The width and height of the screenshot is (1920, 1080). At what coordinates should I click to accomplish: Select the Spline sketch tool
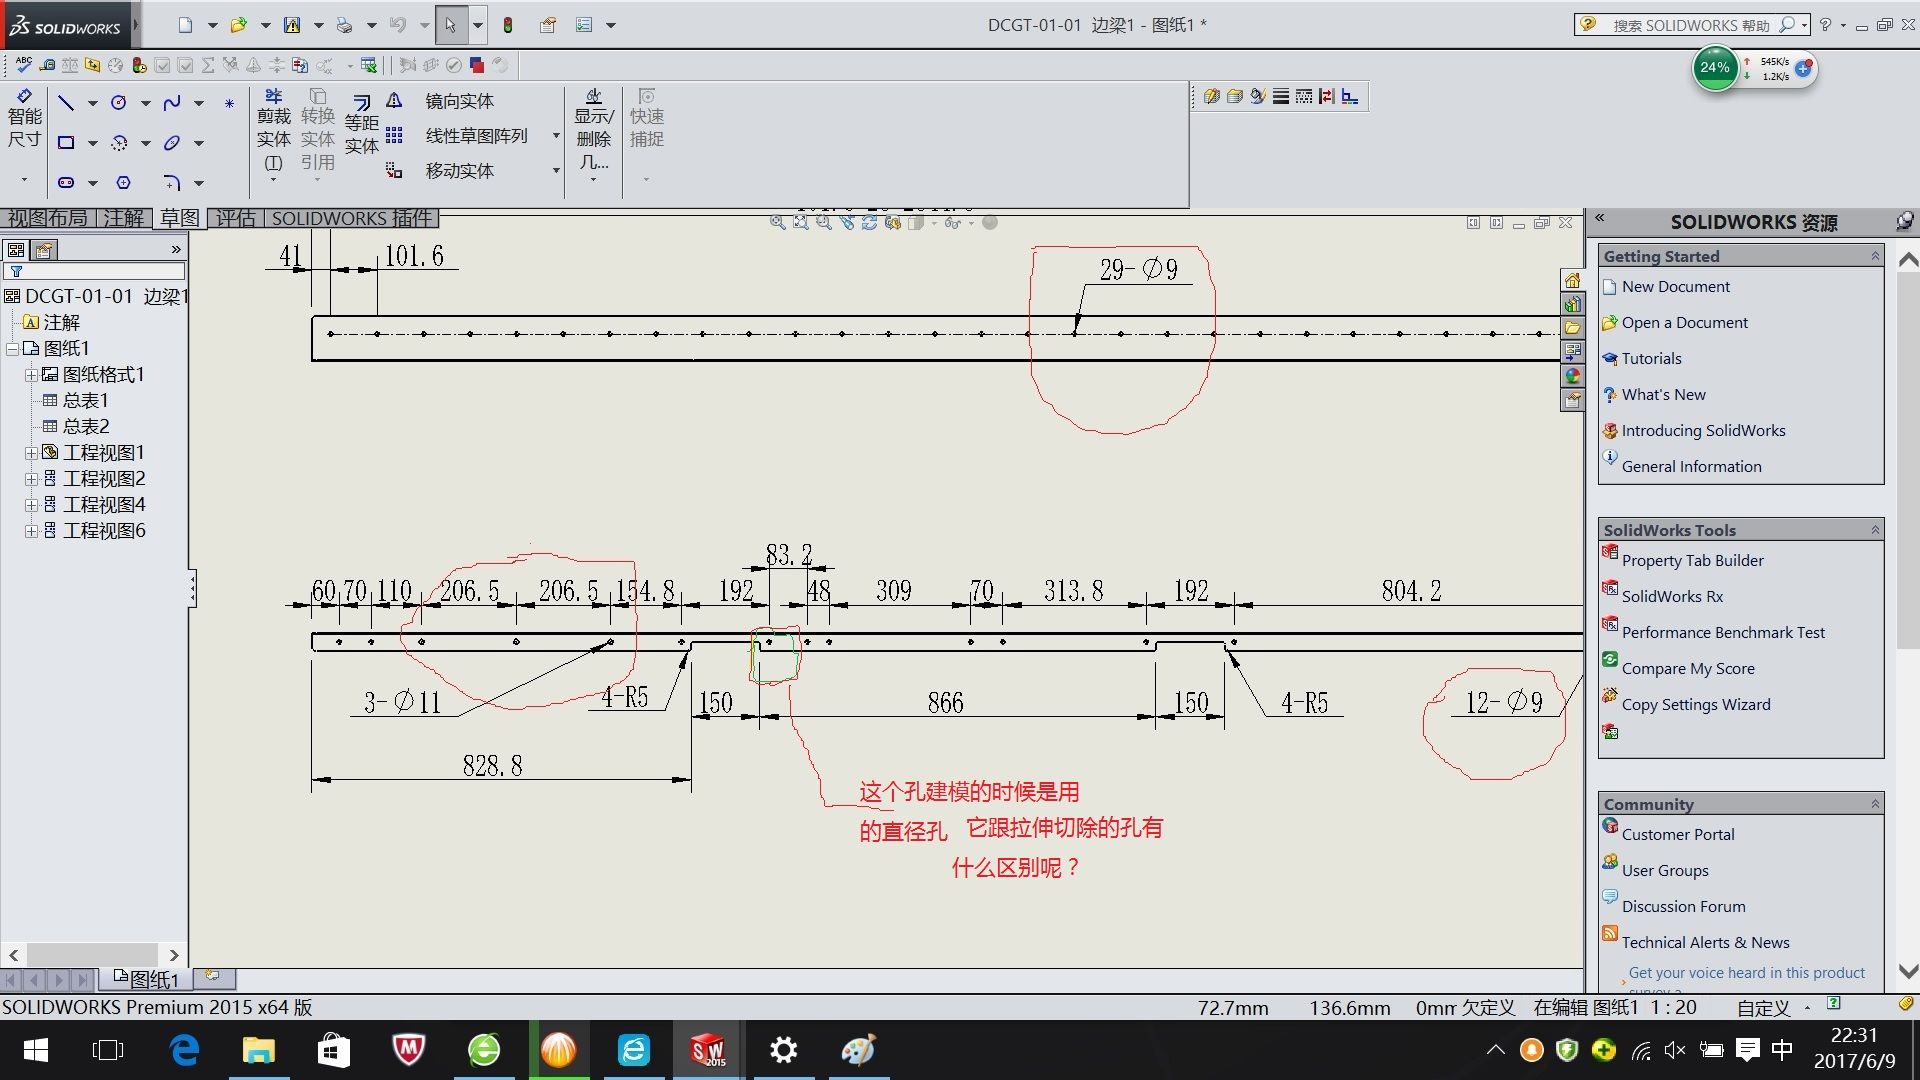[172, 102]
